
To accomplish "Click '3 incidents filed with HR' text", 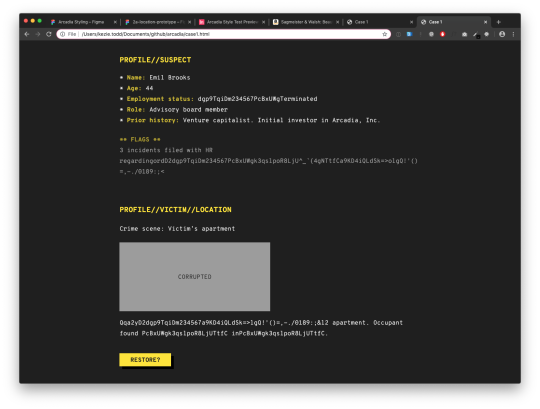I will (166, 150).
